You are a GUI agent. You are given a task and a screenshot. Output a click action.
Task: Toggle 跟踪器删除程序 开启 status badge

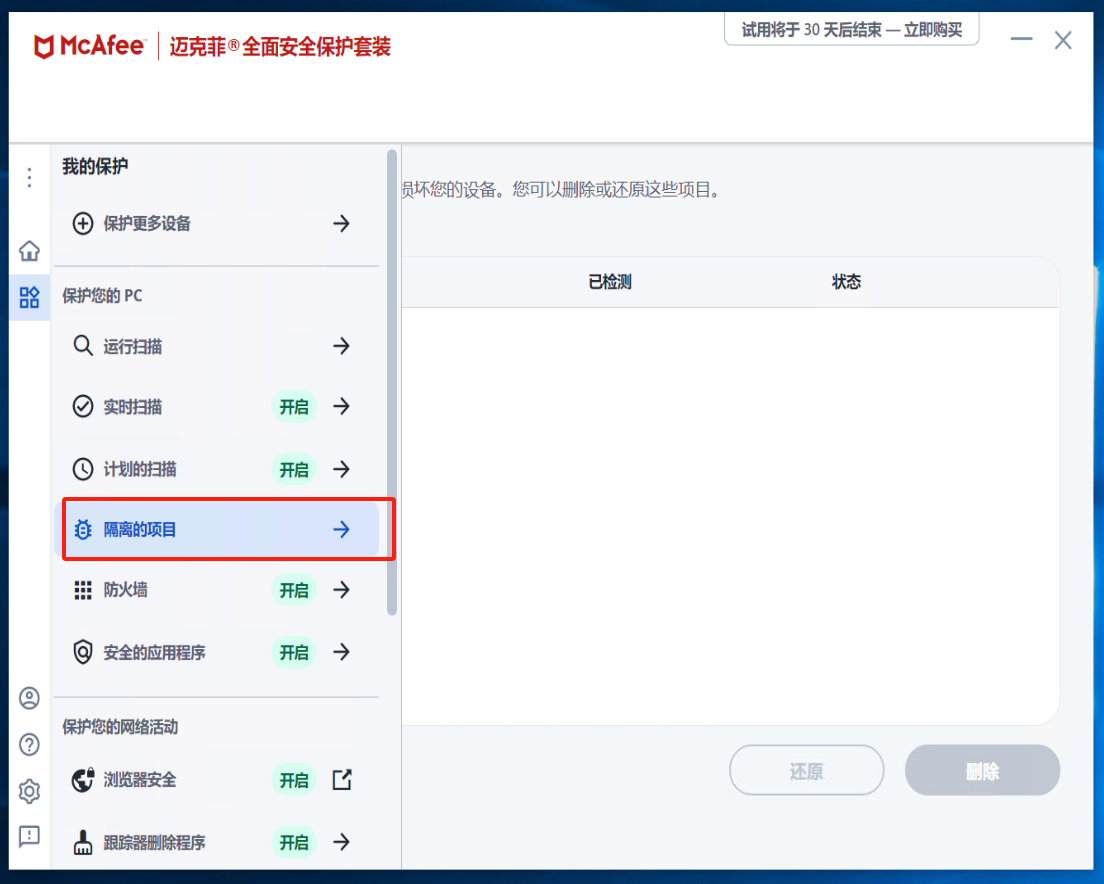tap(294, 842)
